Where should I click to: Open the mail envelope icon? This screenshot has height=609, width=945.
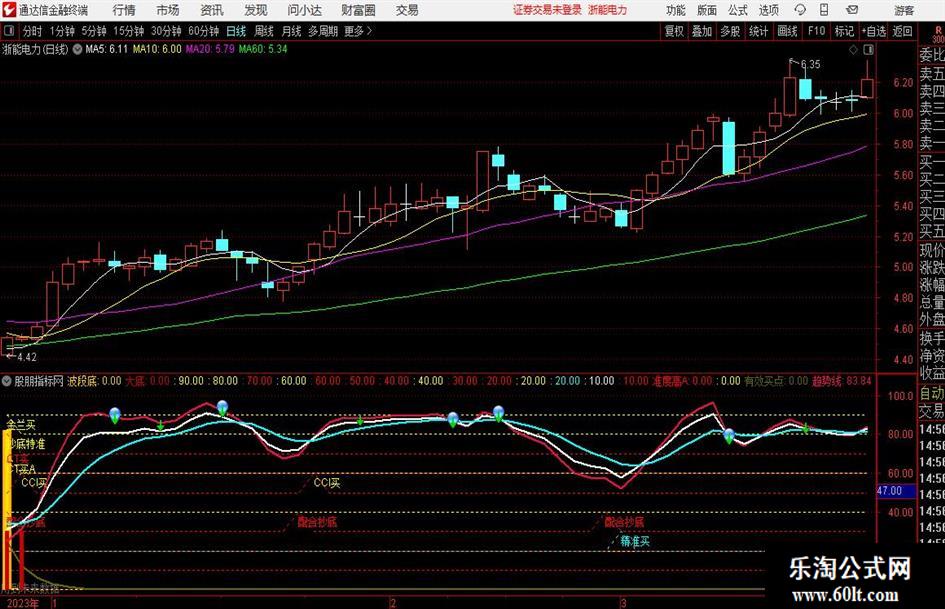(x=852, y=10)
